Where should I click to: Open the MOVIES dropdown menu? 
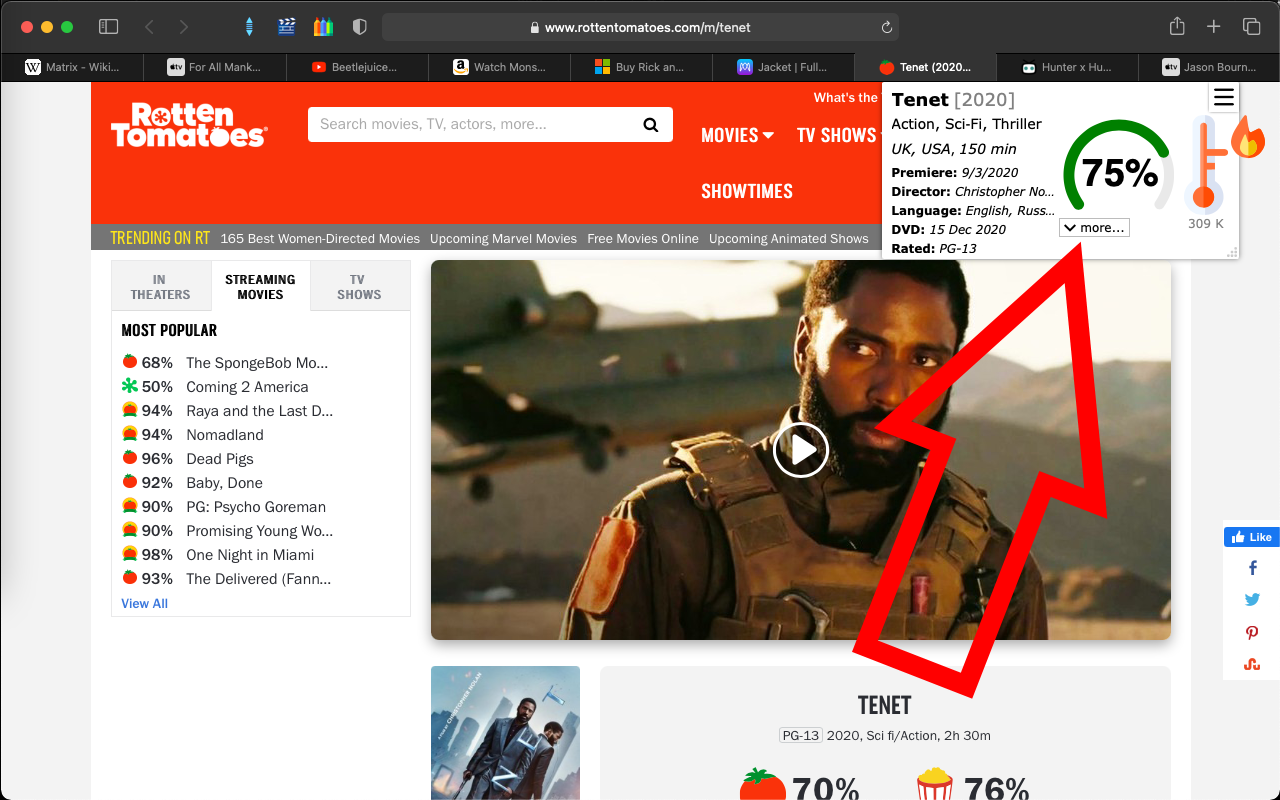click(x=738, y=135)
